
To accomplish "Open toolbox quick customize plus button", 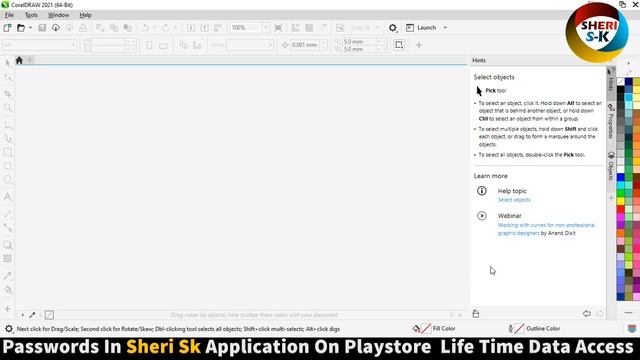I will (7, 309).
